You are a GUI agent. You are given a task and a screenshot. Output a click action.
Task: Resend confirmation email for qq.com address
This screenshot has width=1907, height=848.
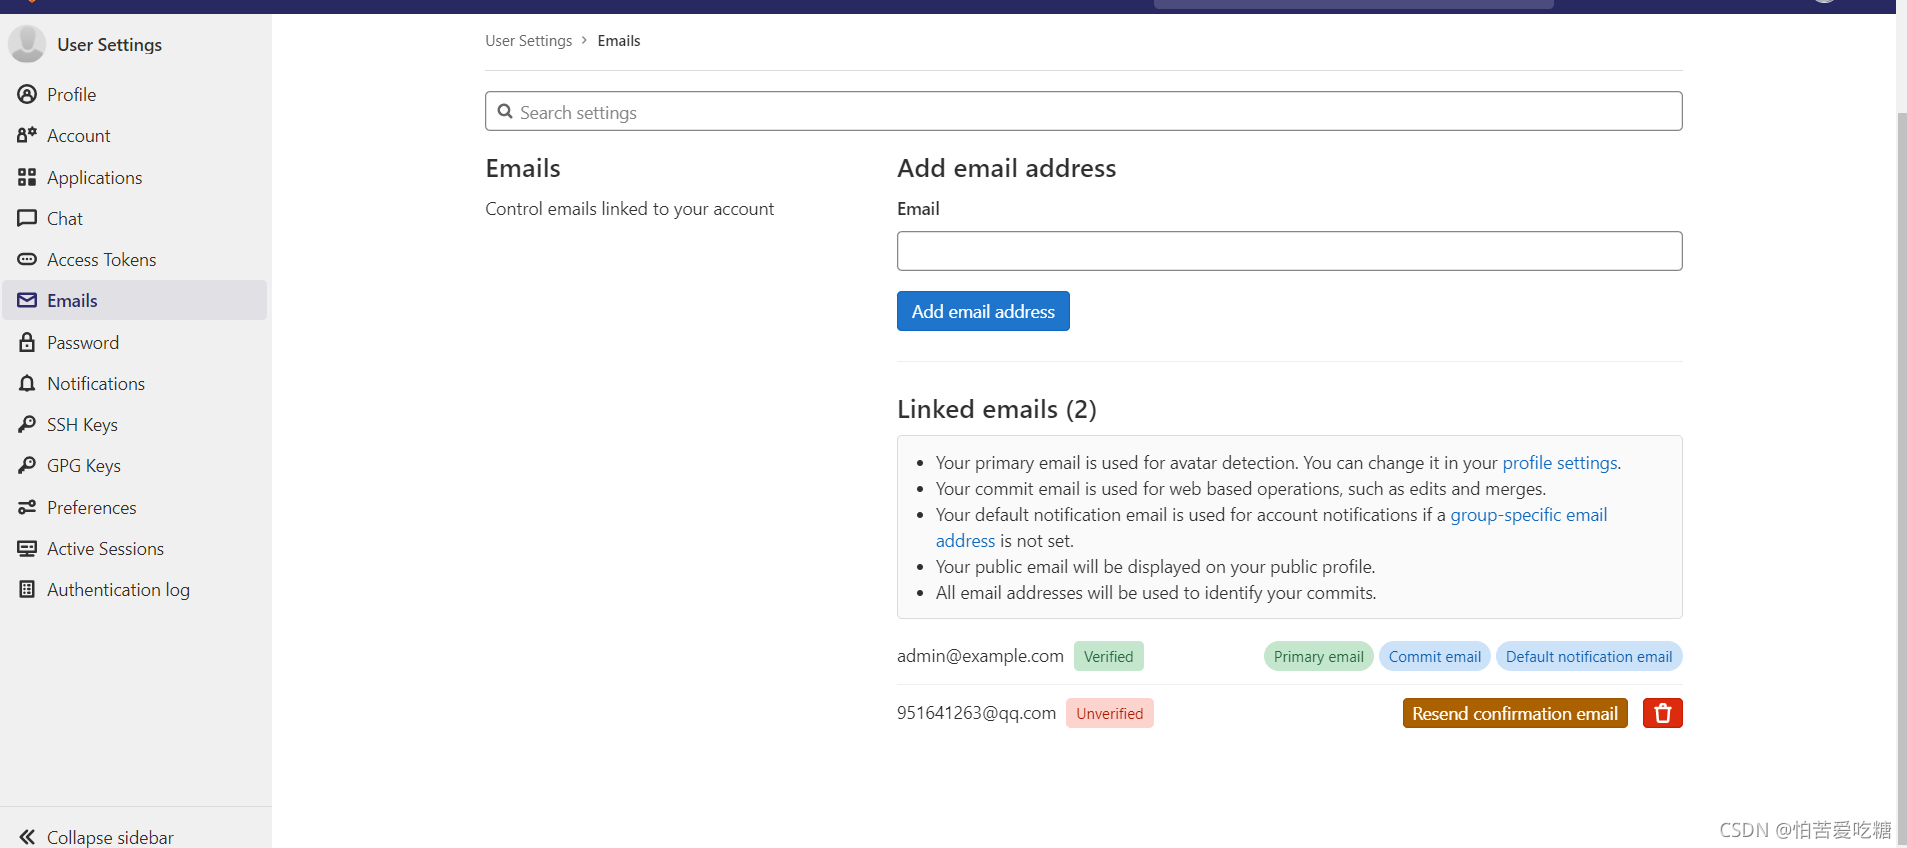(x=1515, y=713)
